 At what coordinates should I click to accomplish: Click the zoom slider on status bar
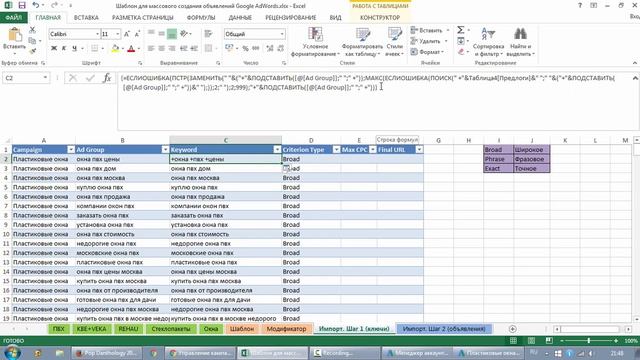click(x=589, y=340)
